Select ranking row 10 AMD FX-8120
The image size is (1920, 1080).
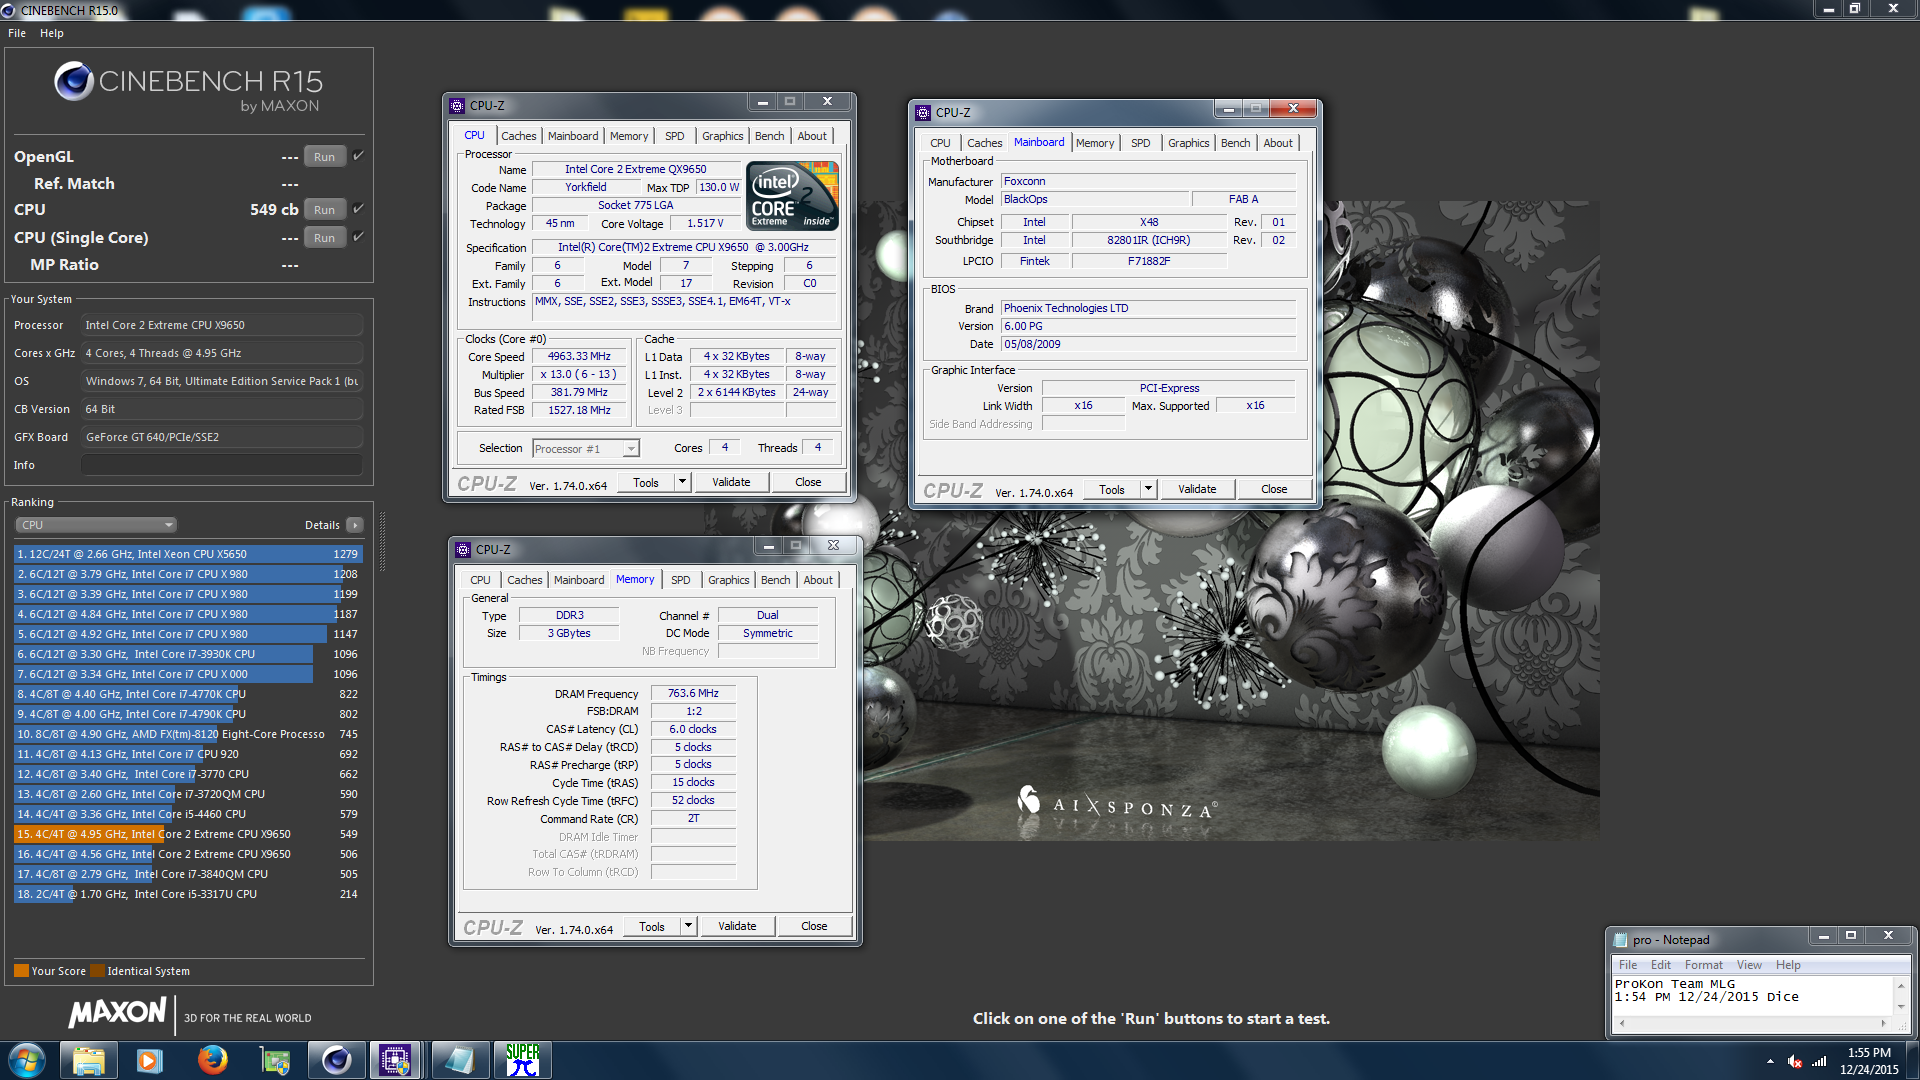[x=188, y=734]
